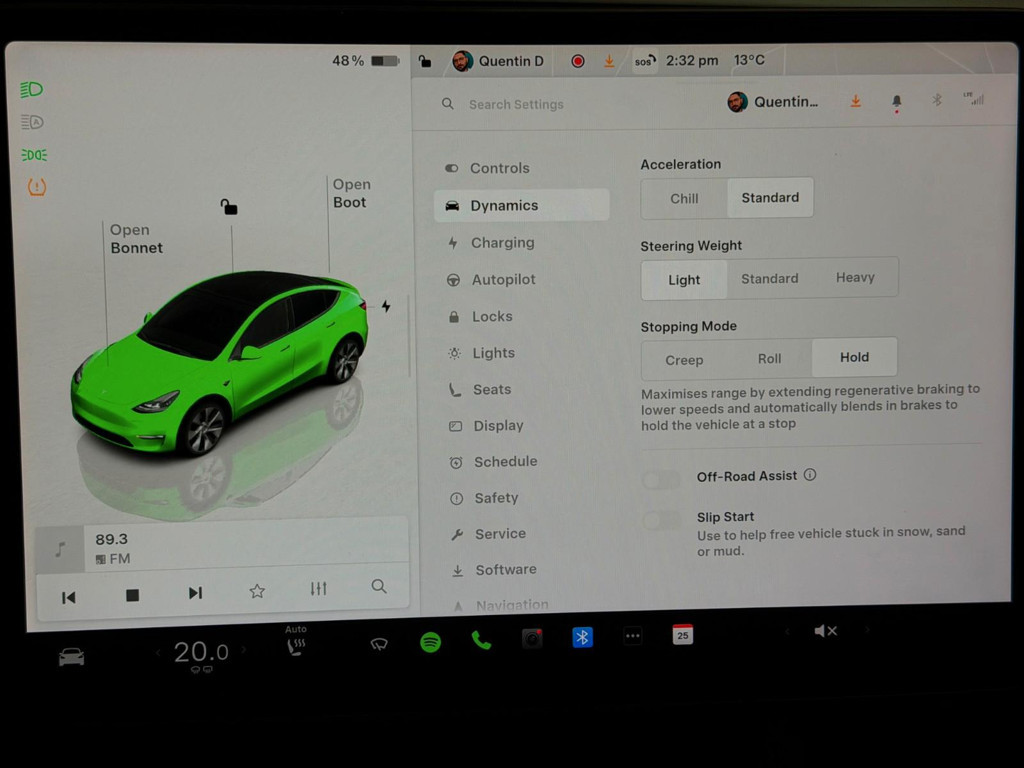Open the Calendar app showing the 25th
The width and height of the screenshot is (1024, 768).
pos(683,636)
